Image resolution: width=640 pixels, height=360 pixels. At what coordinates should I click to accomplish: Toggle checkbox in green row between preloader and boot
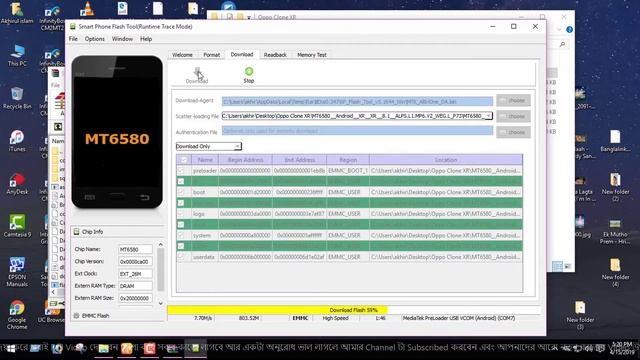tap(181, 181)
